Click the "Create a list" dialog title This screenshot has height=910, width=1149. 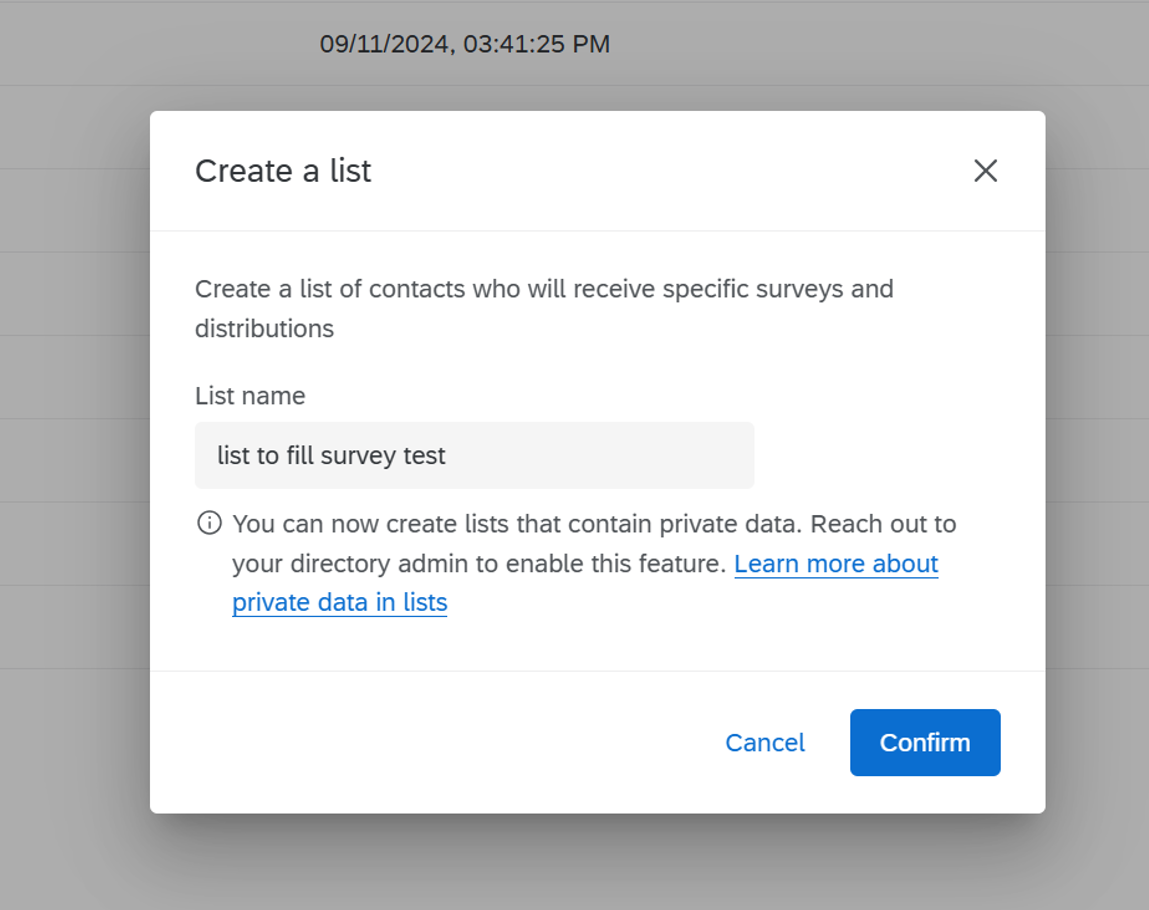[283, 171]
